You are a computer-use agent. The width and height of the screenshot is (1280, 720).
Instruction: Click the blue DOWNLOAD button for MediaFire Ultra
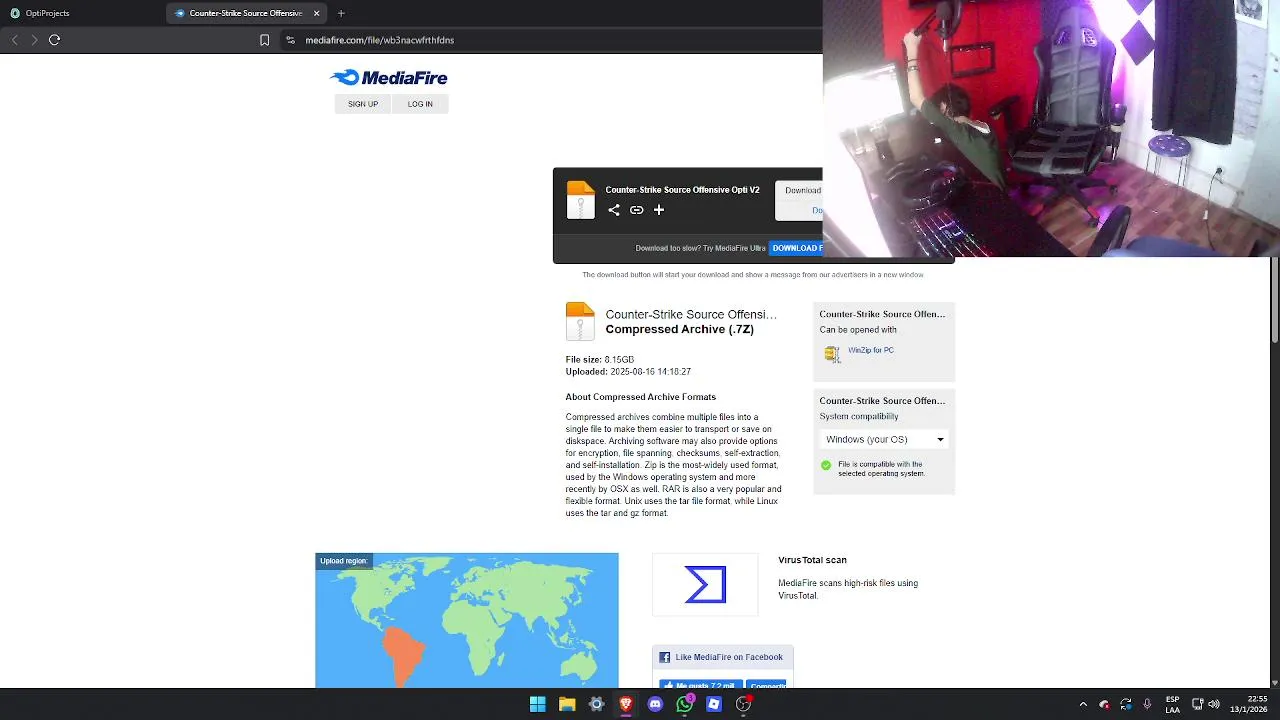coord(796,248)
